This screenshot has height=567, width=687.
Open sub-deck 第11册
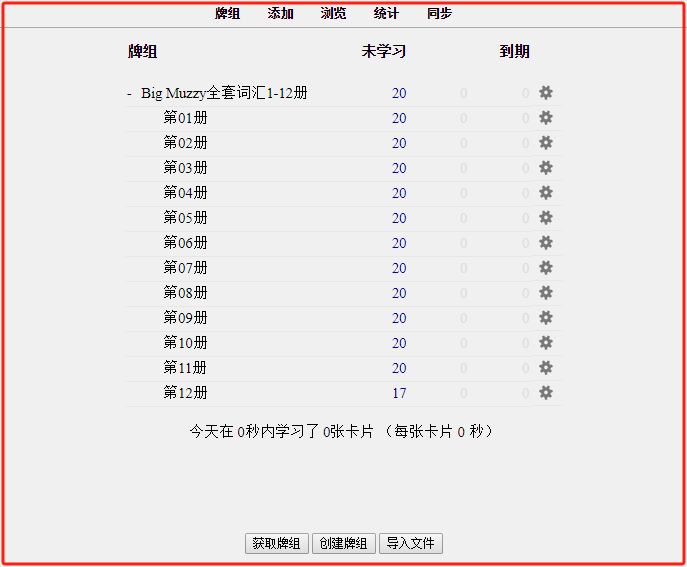(x=185, y=367)
